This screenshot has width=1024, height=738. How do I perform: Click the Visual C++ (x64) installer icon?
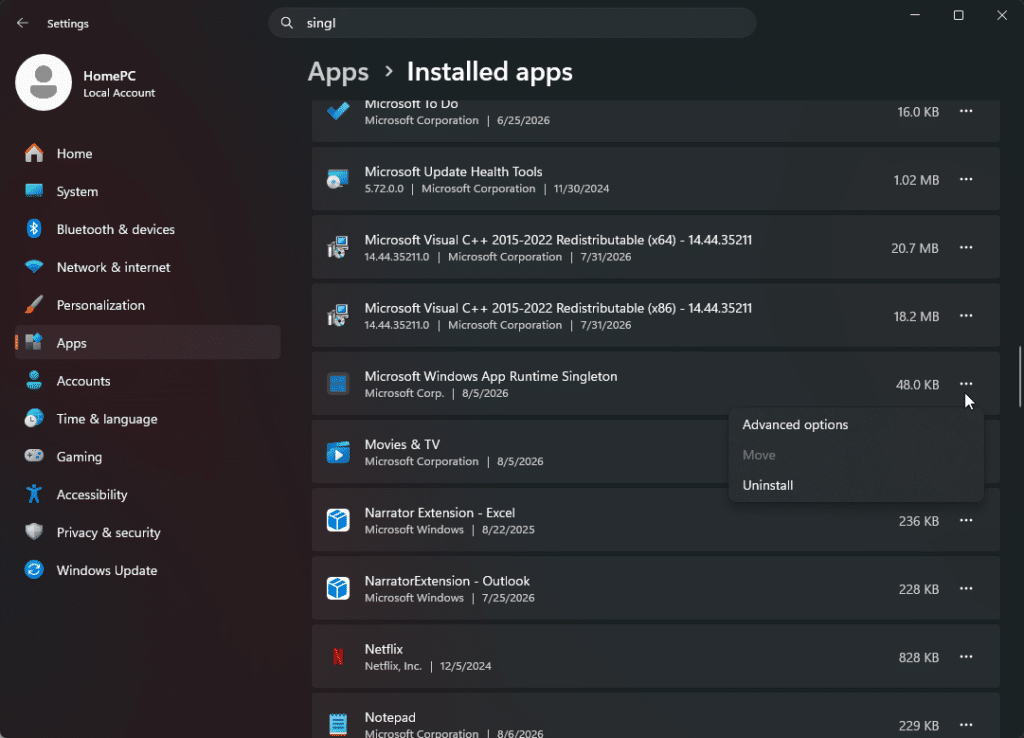tap(338, 248)
